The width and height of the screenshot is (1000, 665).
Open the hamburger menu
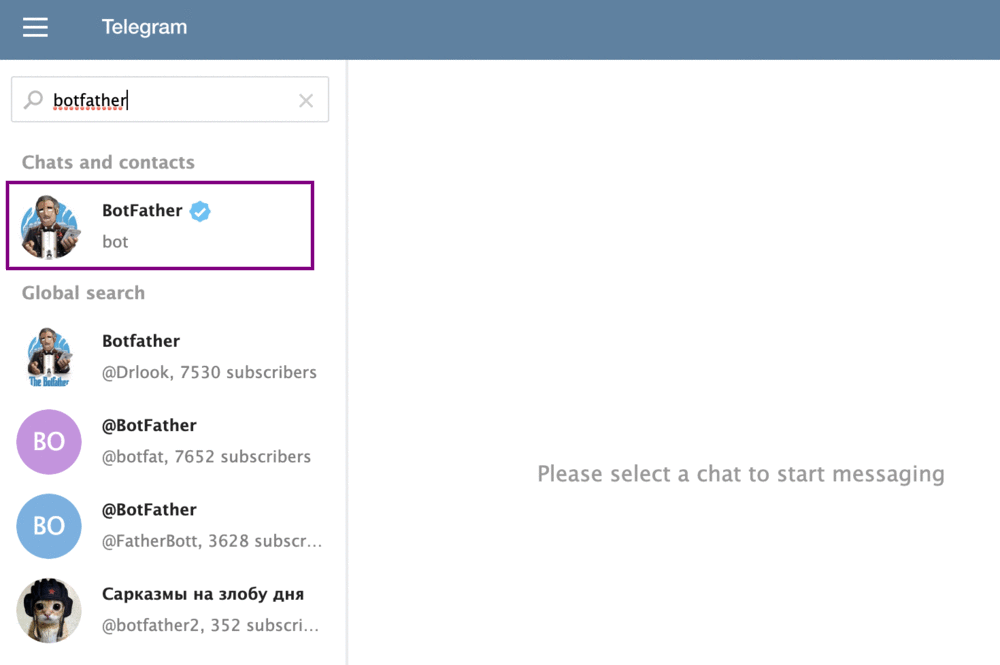click(x=35, y=27)
